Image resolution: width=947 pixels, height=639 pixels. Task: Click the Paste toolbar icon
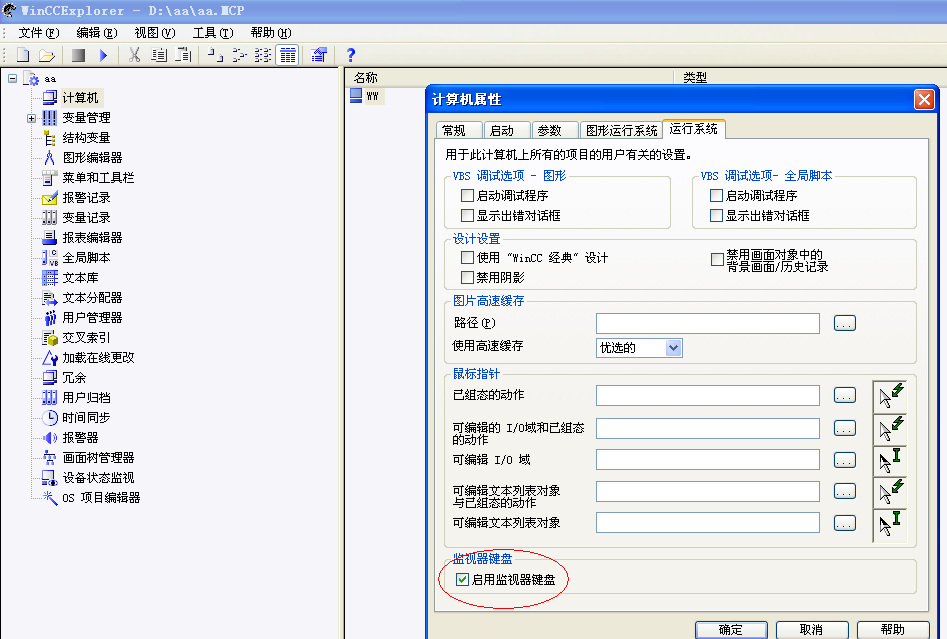pyautogui.click(x=183, y=55)
